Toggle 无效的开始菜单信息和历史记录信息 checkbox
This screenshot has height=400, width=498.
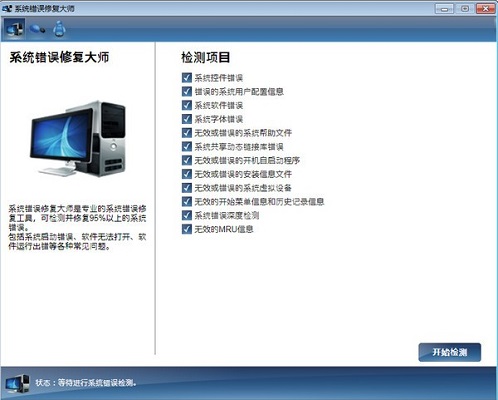[x=187, y=201]
